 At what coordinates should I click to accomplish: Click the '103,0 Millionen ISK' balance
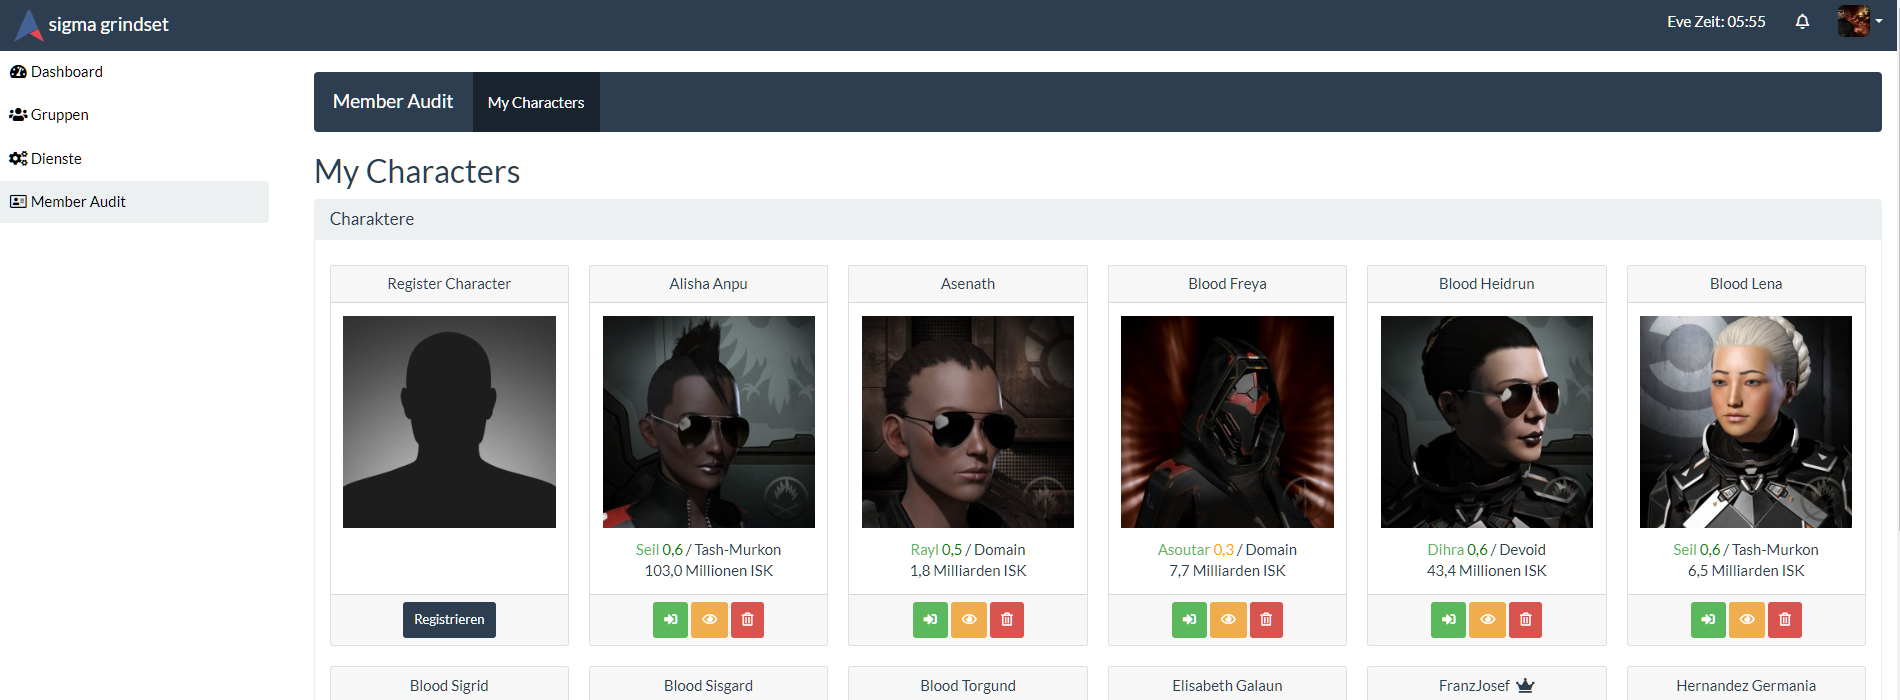[x=709, y=571]
